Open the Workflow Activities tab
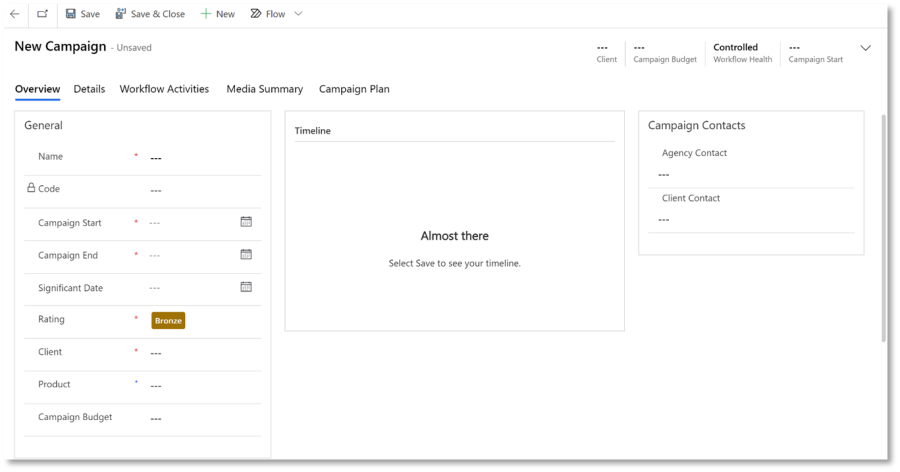Viewport: 900px width, 472px height. [x=164, y=89]
